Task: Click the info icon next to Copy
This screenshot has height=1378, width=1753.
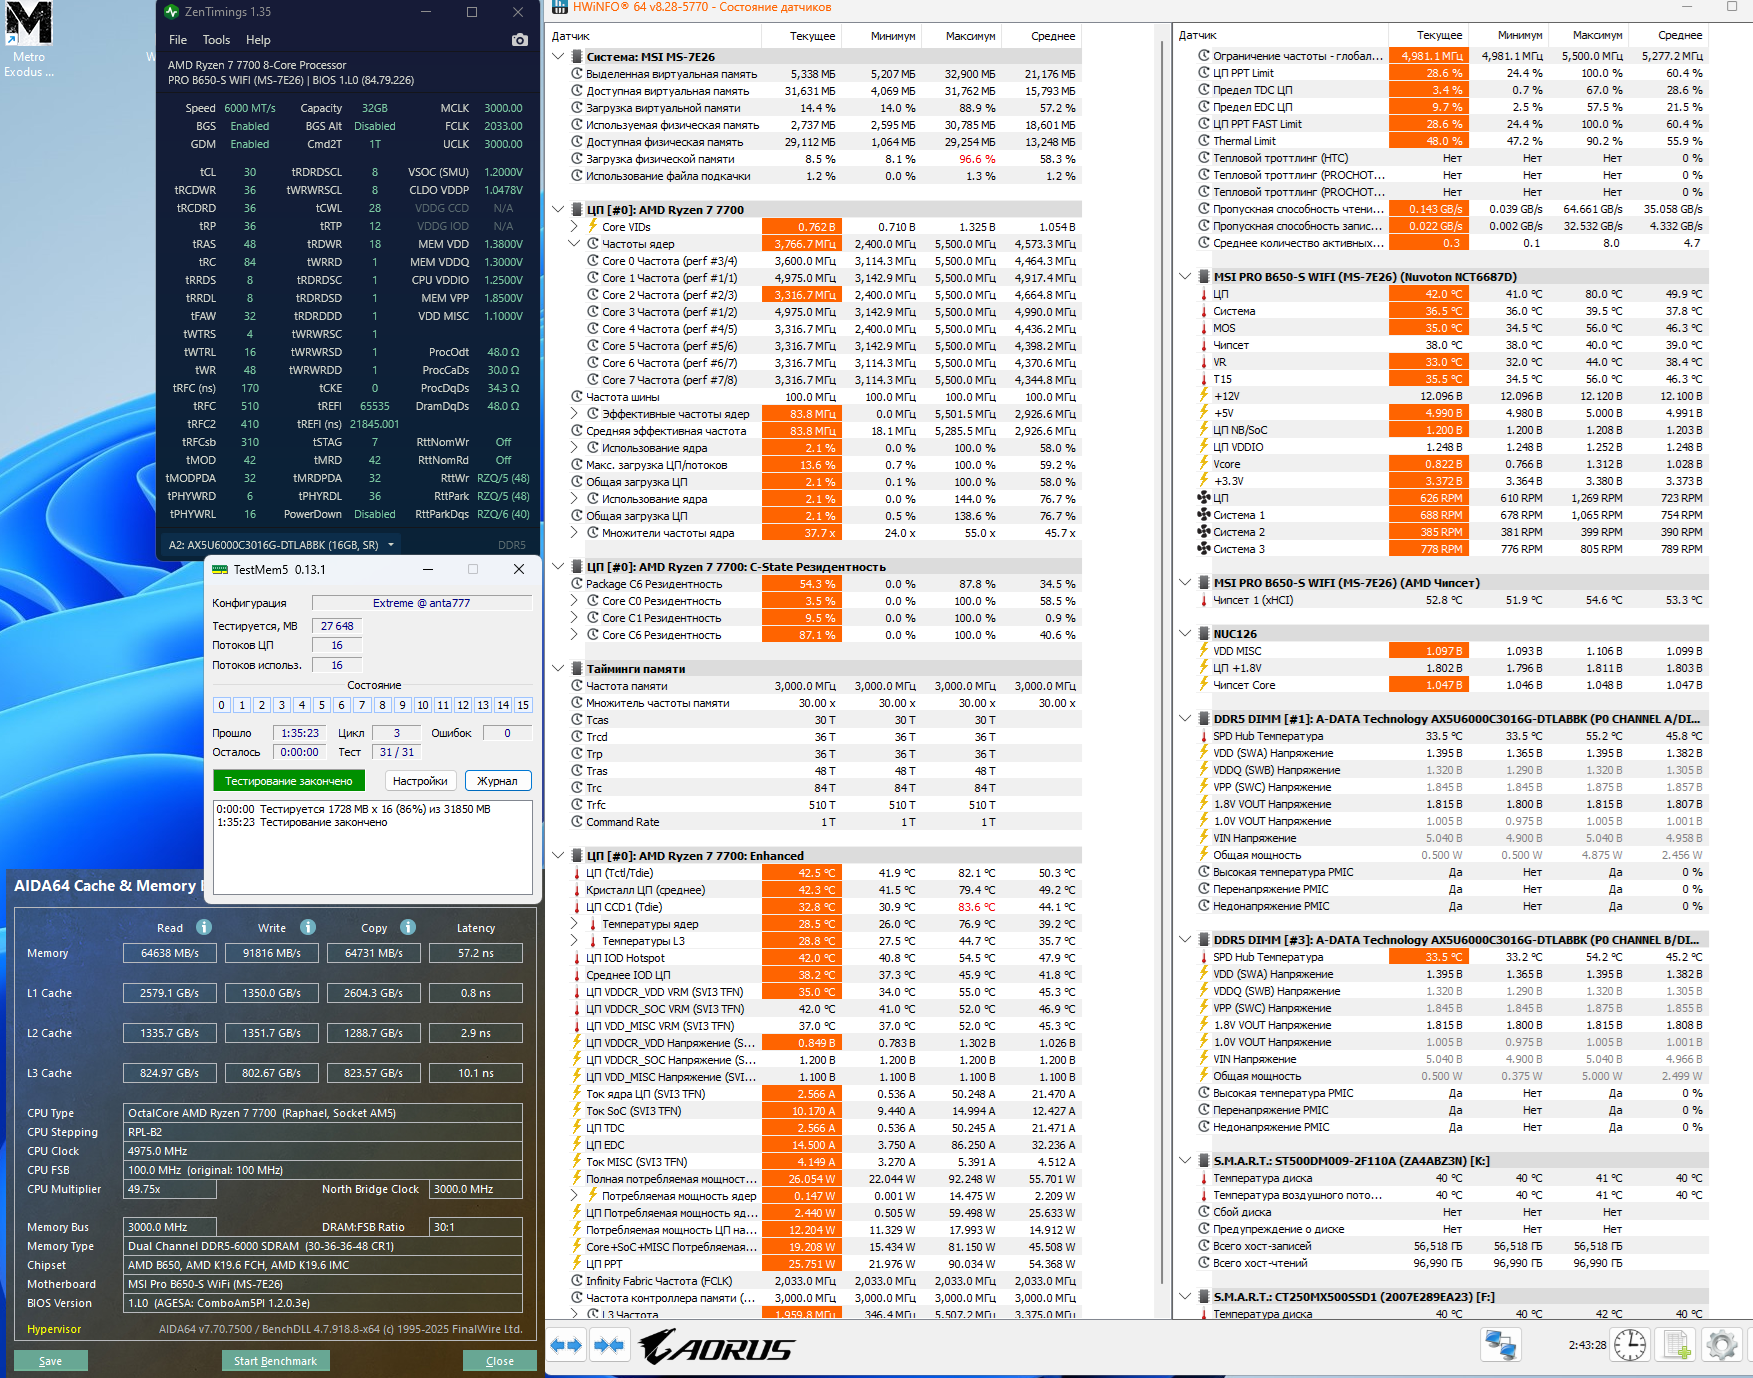Action: 408,927
